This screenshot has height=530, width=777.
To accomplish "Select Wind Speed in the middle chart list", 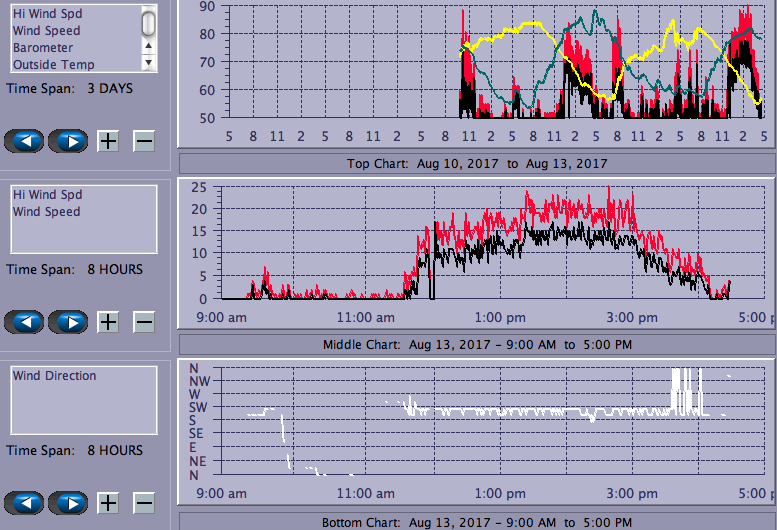I will point(46,212).
